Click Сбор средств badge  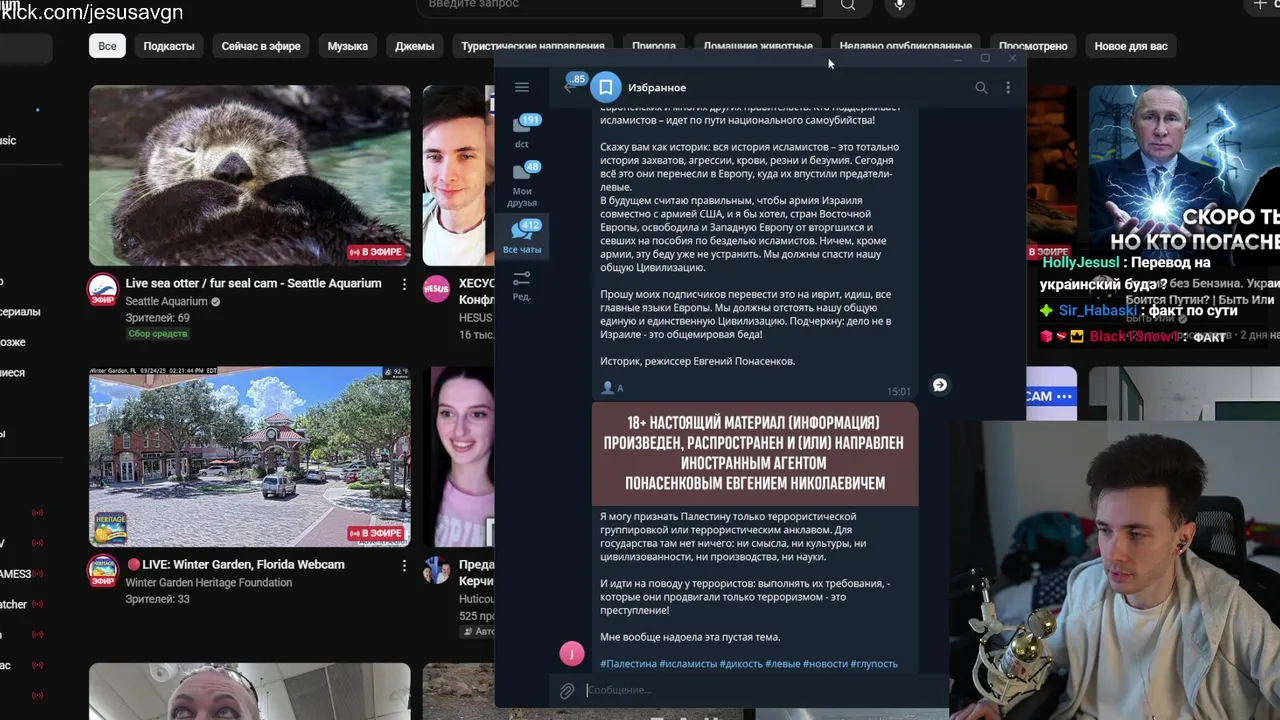[x=158, y=334]
